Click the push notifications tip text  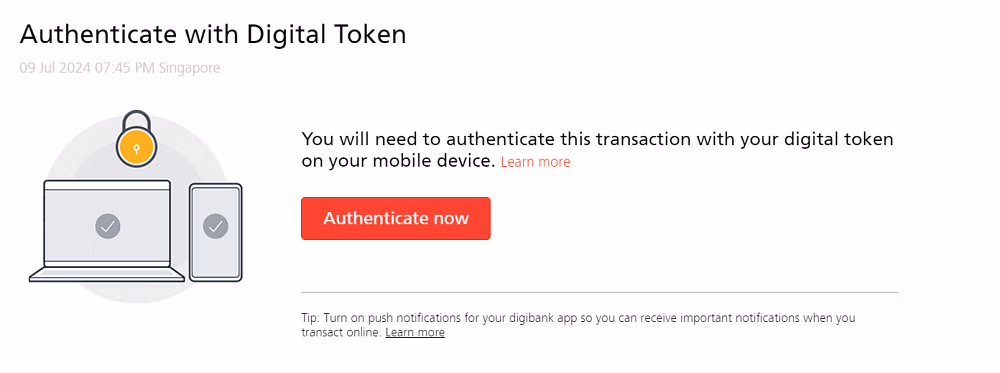(578, 325)
